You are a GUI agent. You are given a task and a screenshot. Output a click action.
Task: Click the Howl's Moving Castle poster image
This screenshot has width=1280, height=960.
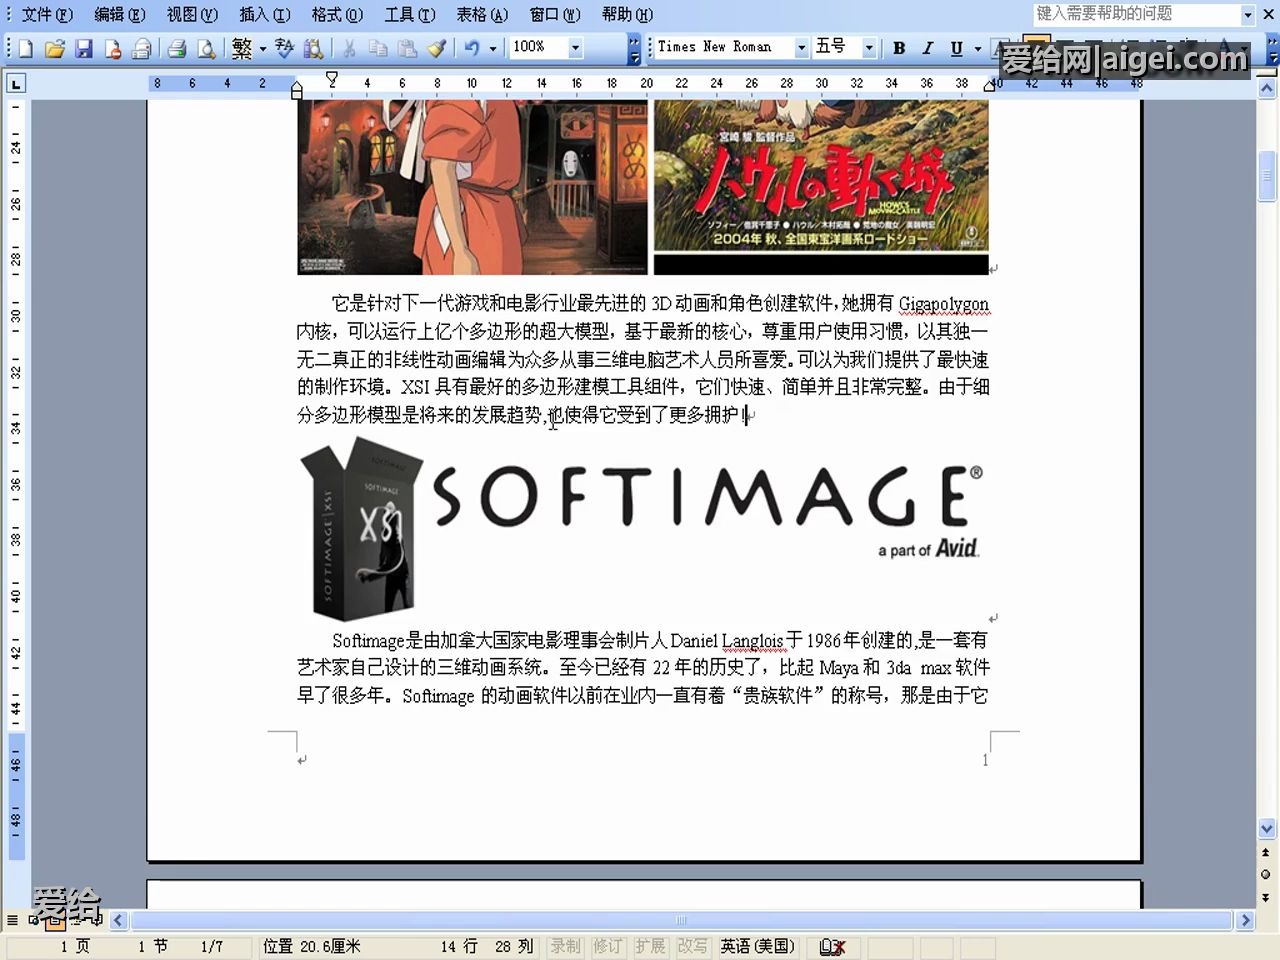pyautogui.click(x=821, y=186)
